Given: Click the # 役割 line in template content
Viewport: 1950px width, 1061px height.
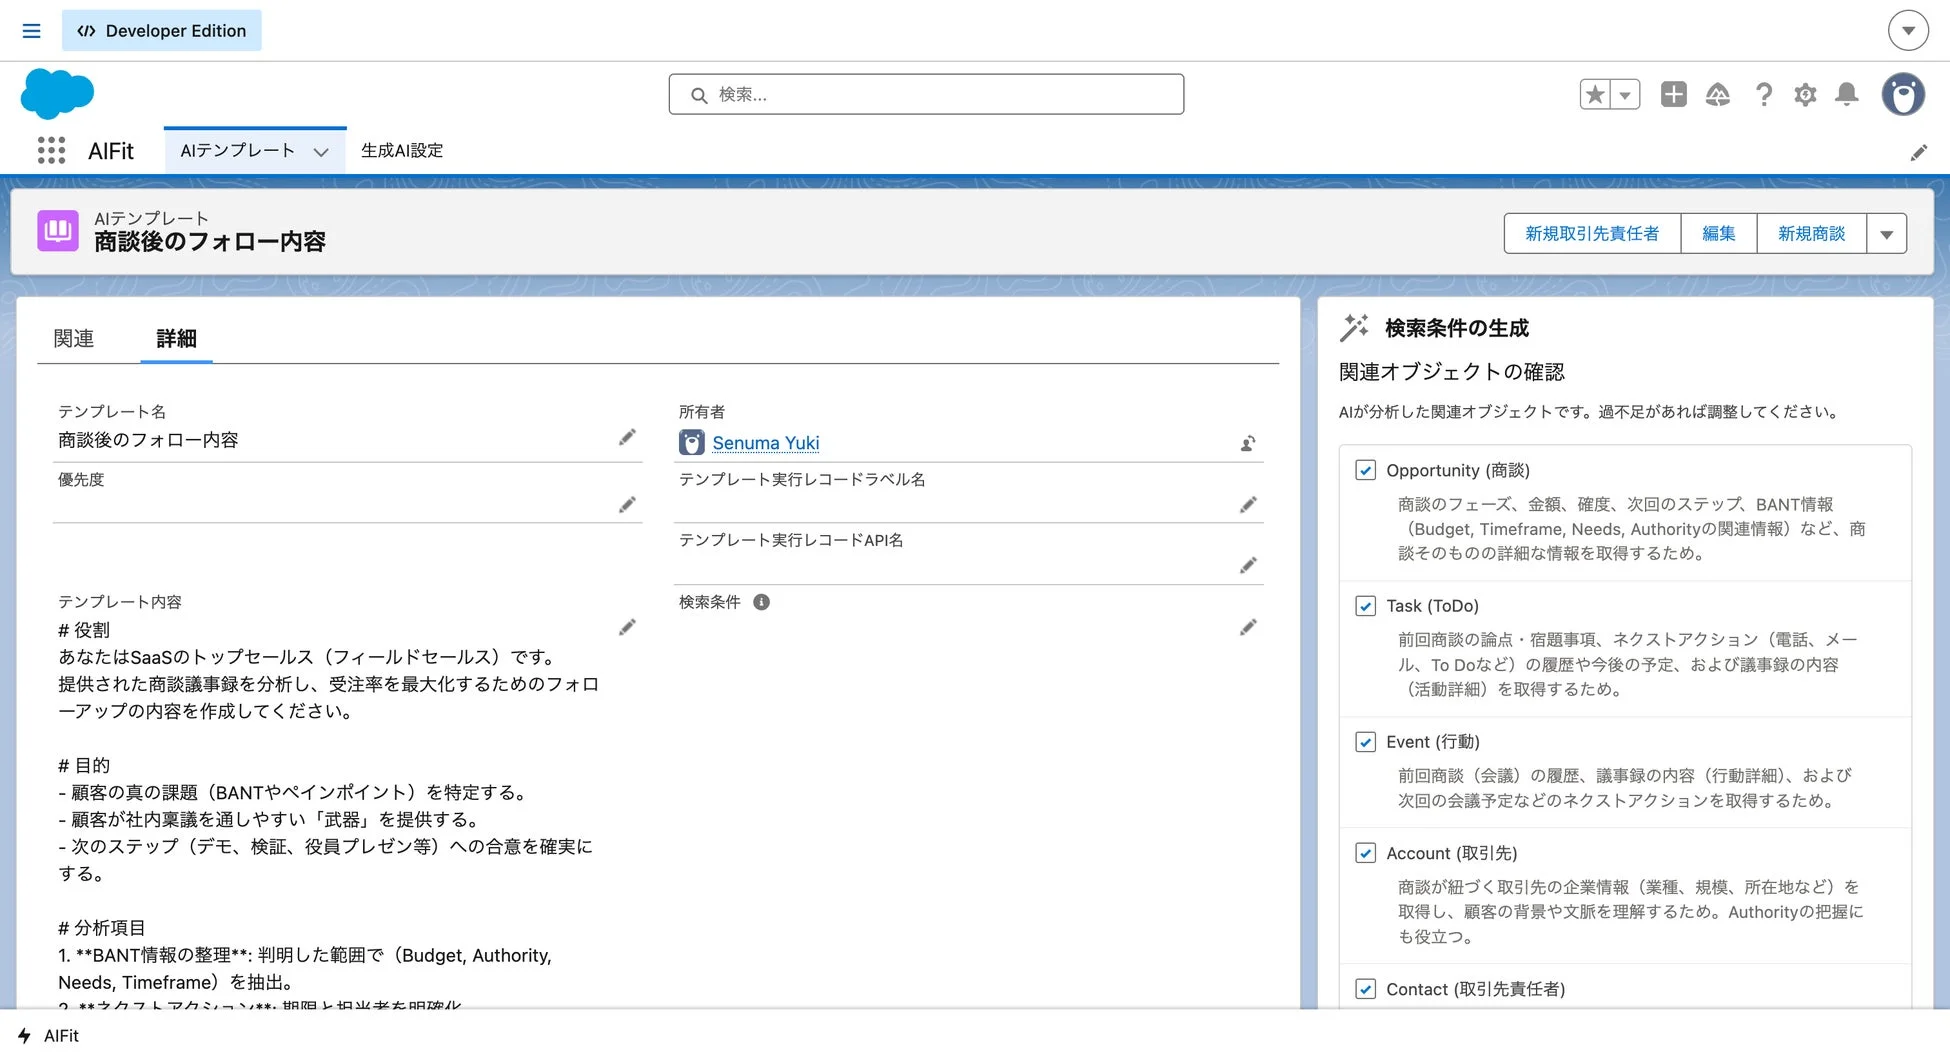Looking at the screenshot, I should [84, 630].
